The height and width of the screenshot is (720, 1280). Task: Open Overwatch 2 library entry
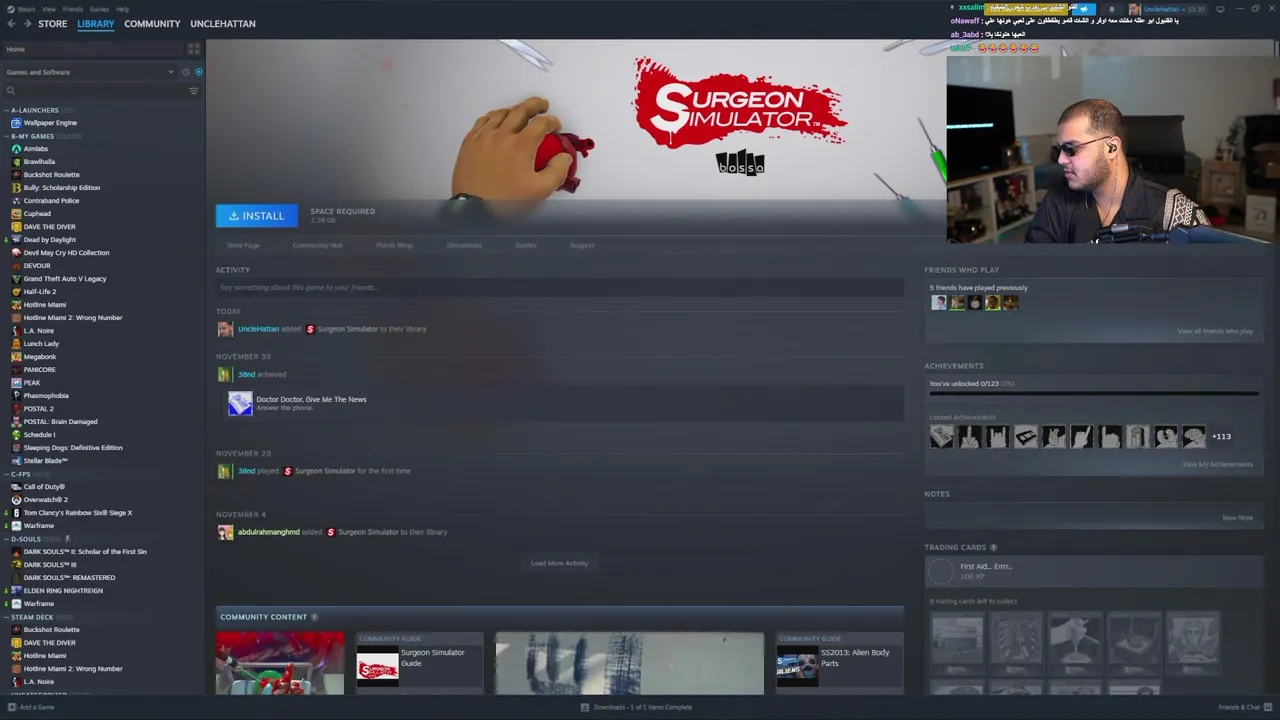pyautogui.click(x=45, y=500)
